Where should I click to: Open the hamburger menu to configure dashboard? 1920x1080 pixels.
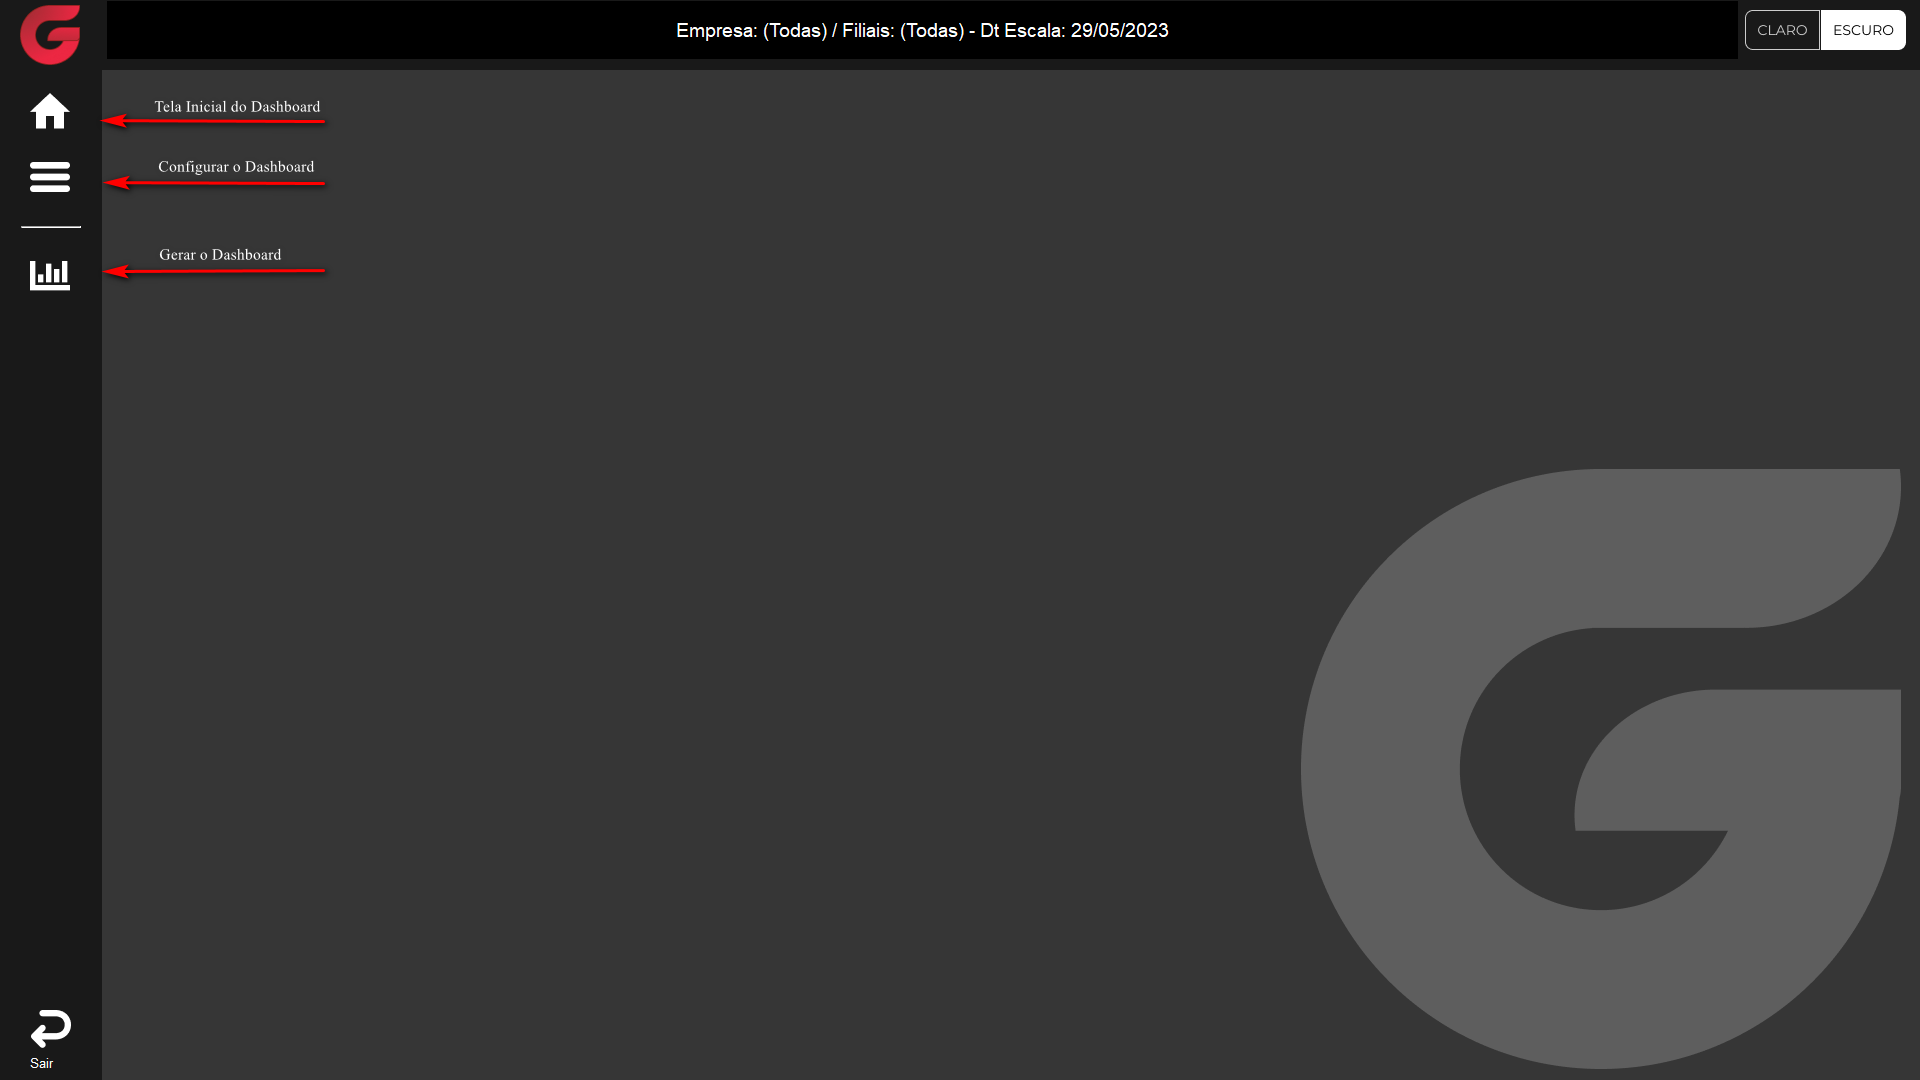coord(50,177)
